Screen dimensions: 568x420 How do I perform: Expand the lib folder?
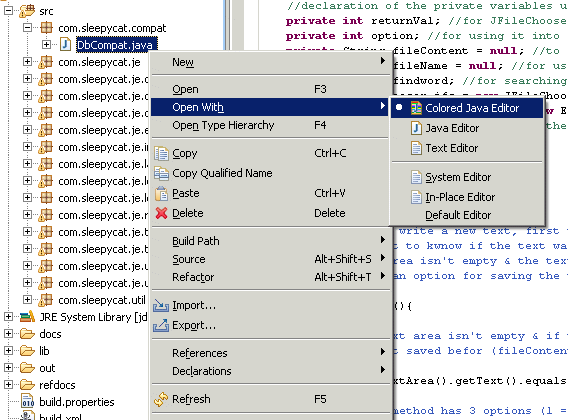point(8,351)
